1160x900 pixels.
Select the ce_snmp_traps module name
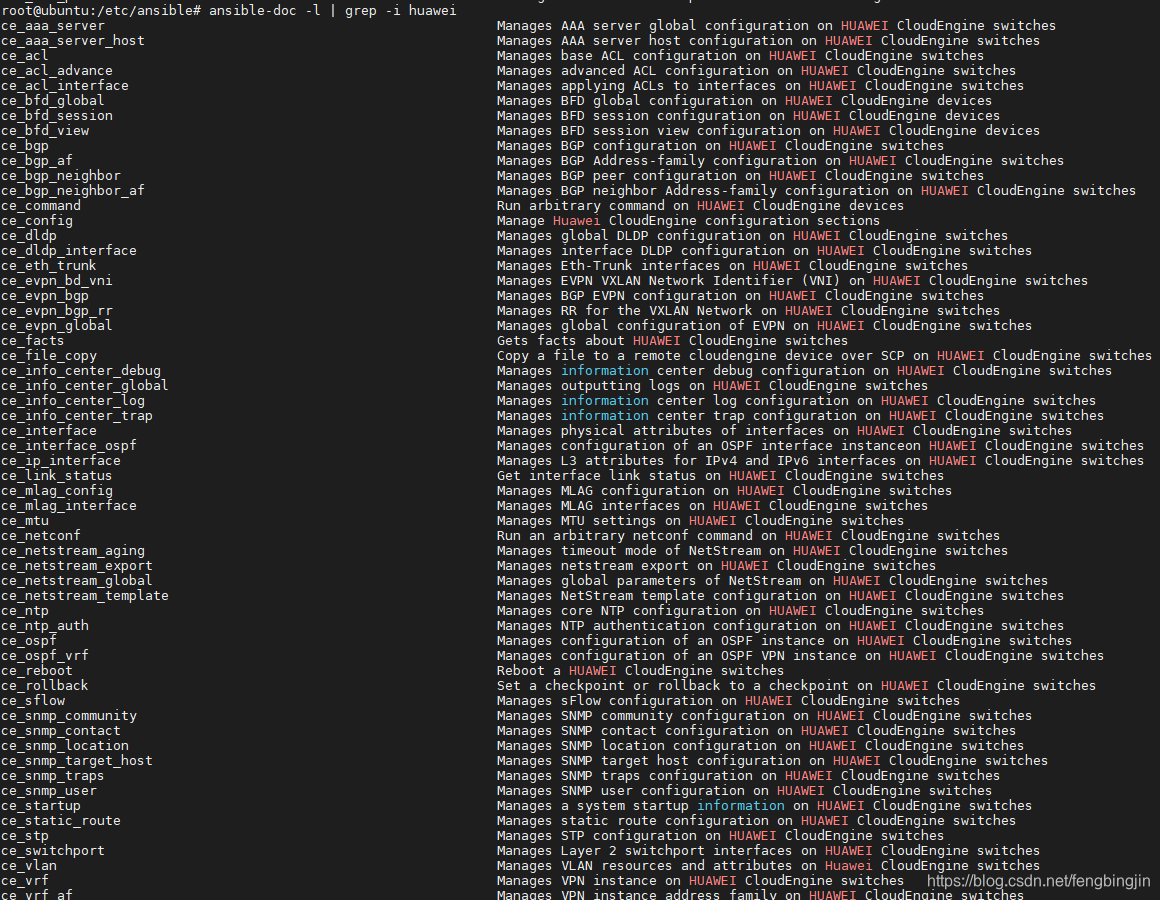(x=53, y=776)
